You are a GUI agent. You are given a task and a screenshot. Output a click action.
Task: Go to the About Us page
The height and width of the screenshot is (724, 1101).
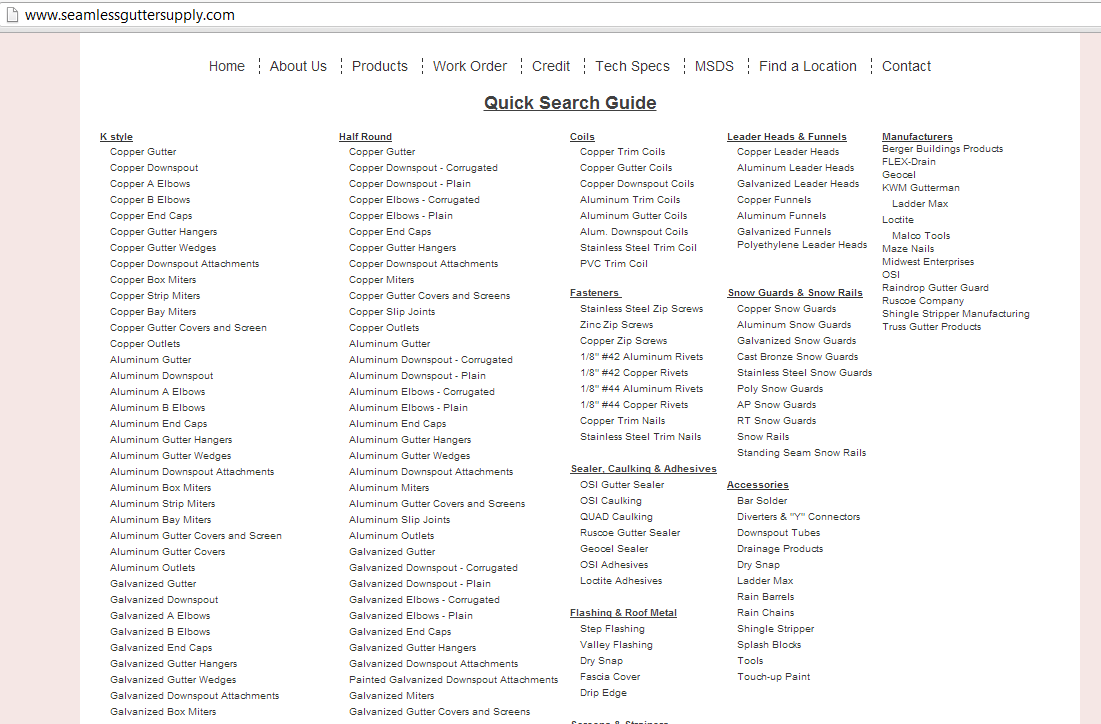click(298, 66)
